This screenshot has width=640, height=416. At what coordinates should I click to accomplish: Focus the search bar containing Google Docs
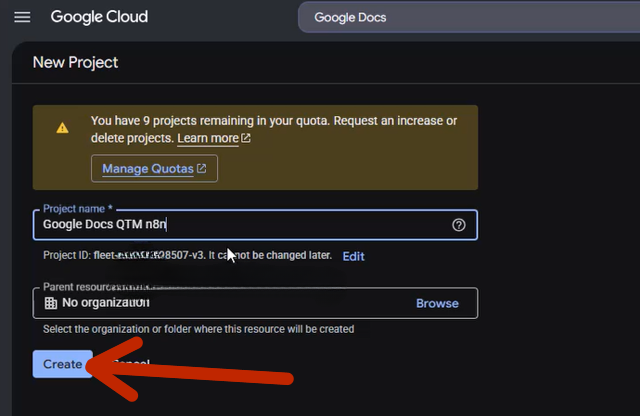[469, 18]
